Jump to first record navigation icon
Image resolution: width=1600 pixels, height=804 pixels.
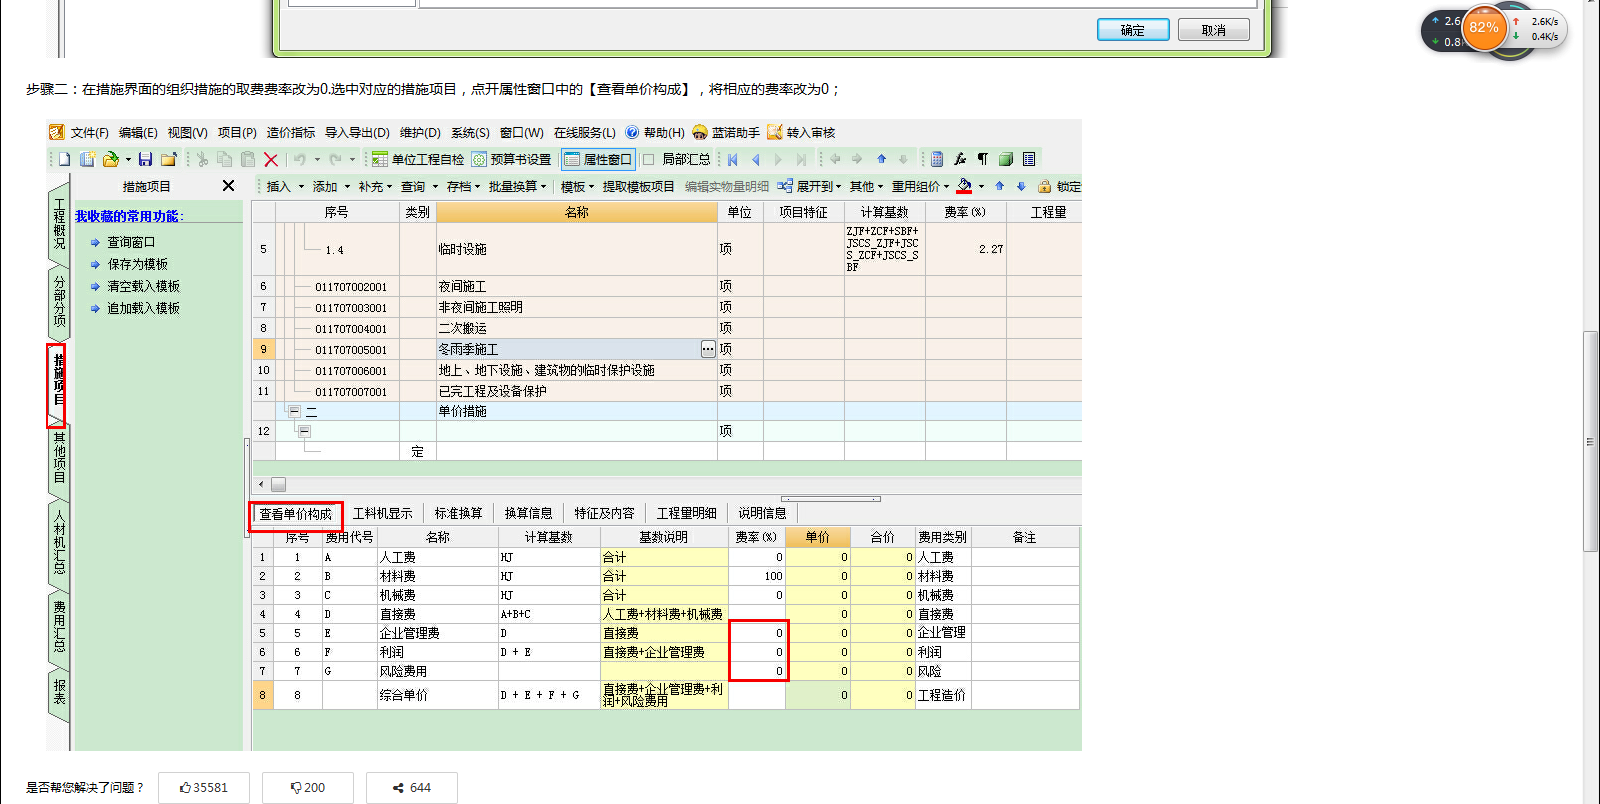pos(733,159)
